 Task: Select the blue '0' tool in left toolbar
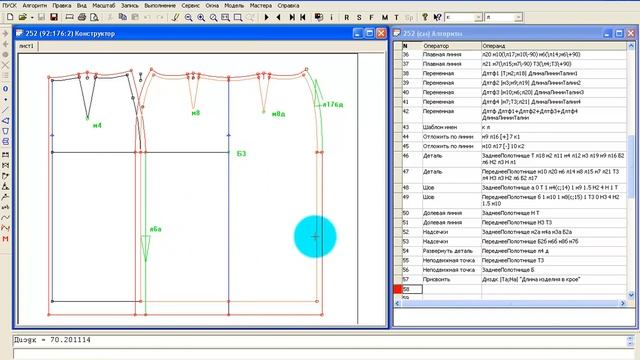5,89
